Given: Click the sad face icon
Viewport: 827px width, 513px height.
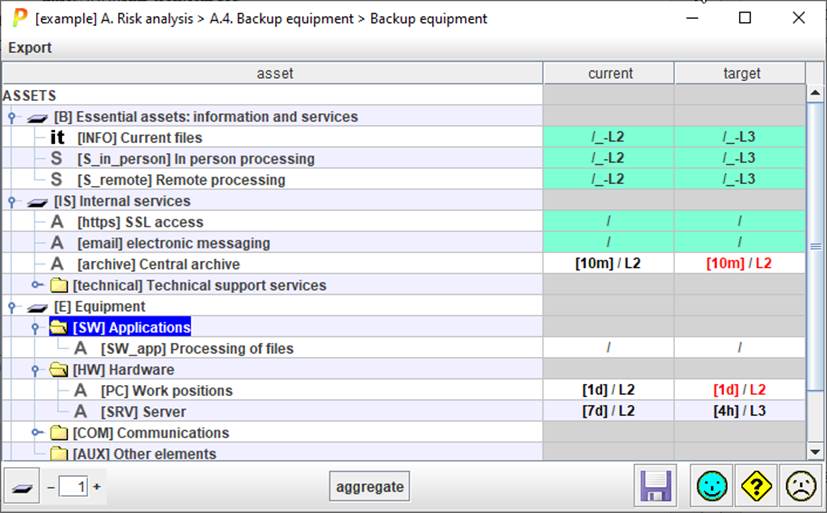Looking at the screenshot, I should click(x=799, y=487).
